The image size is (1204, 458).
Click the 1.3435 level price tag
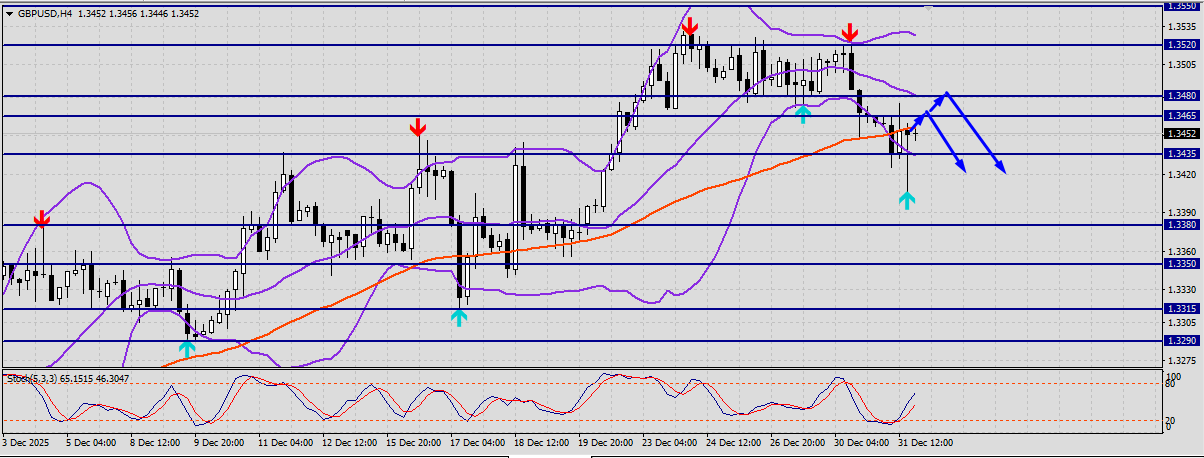pyautogui.click(x=1181, y=154)
